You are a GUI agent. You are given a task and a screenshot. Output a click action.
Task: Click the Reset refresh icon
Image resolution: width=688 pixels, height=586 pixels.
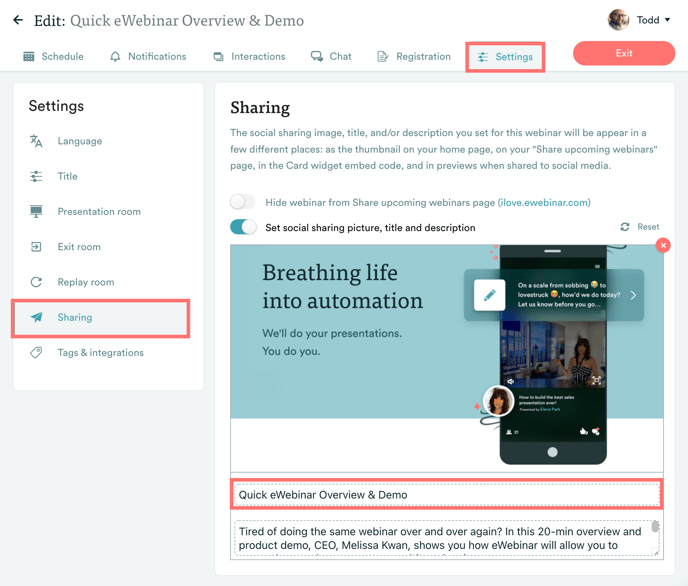(x=625, y=227)
